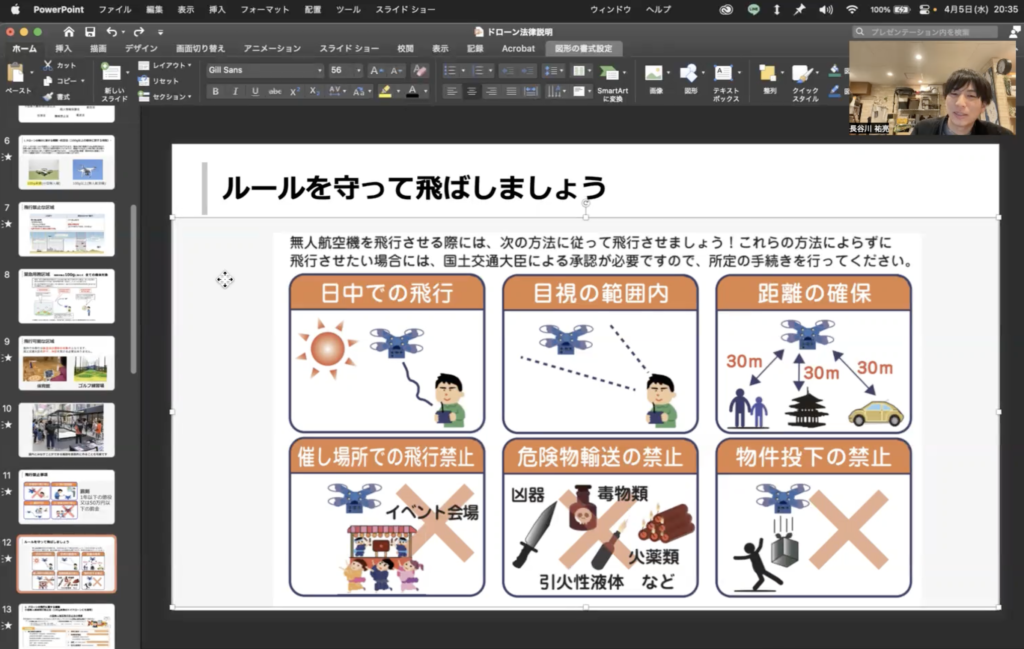Screen dimensions: 1024x649
Task: Toggle Bold formatting
Action: [x=215, y=91]
